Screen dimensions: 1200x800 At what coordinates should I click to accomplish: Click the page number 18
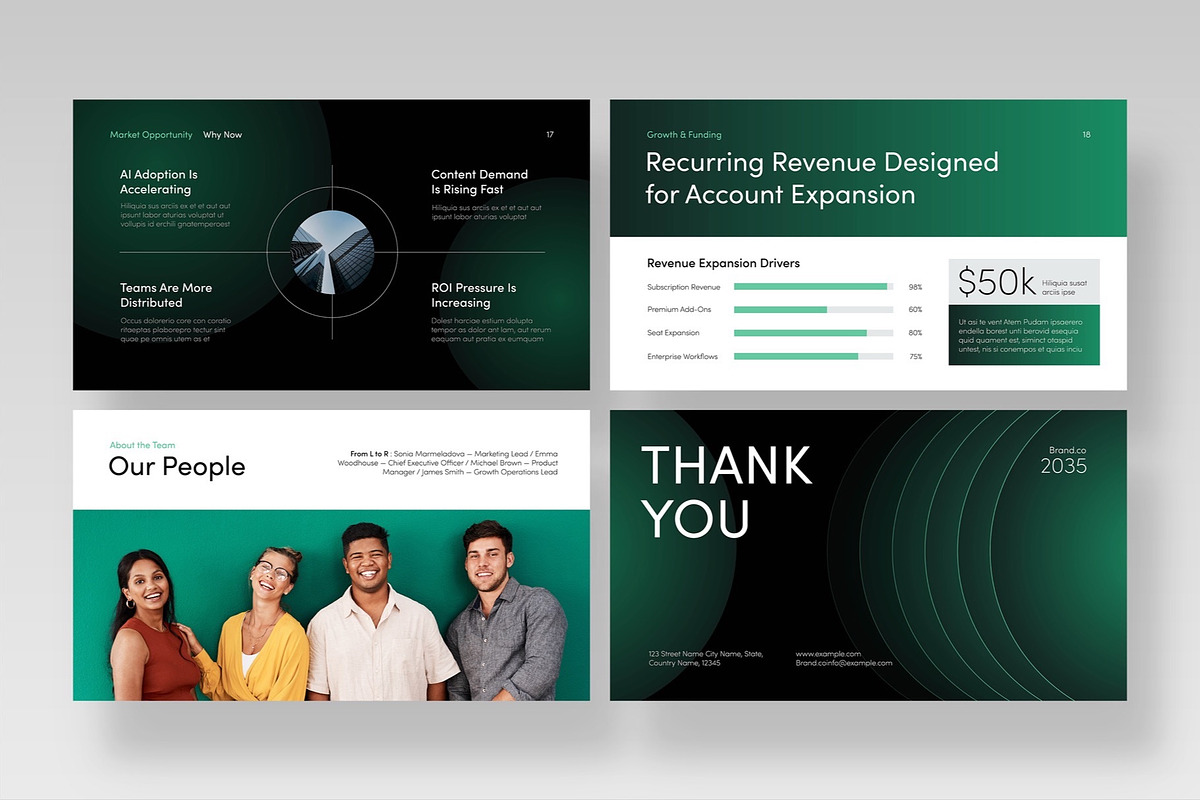click(1086, 135)
